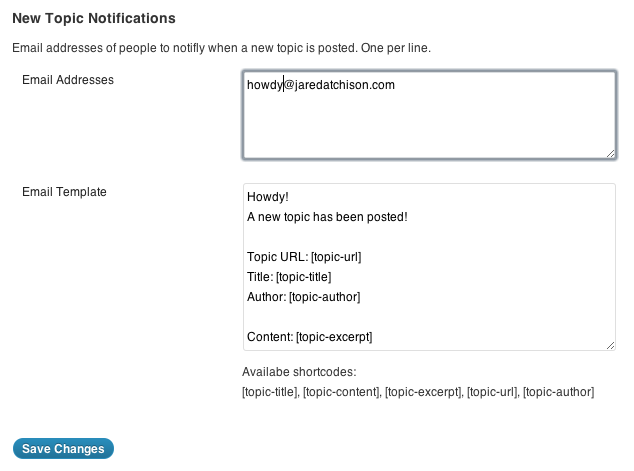Viewport: 634px width, 471px height.
Task: Grab the Email Addresses textarea resize handle
Action: tap(610, 152)
